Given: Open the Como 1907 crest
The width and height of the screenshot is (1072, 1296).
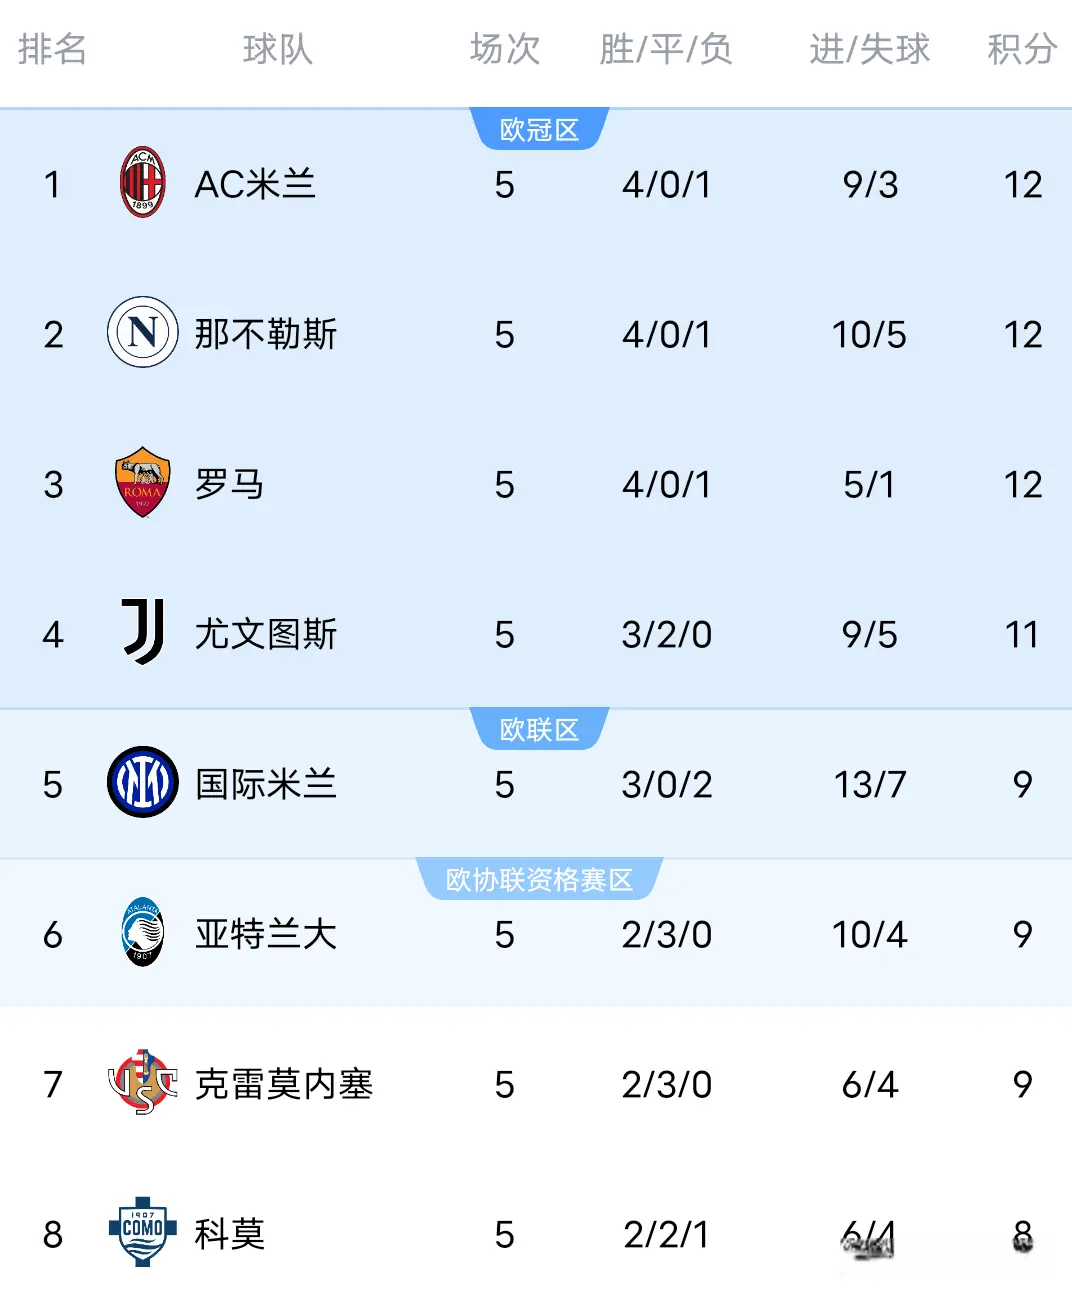Looking at the screenshot, I should (142, 1232).
